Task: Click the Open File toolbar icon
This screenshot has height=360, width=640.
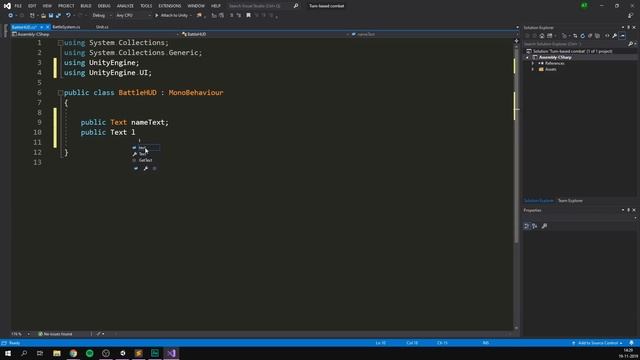Action: 43,16
